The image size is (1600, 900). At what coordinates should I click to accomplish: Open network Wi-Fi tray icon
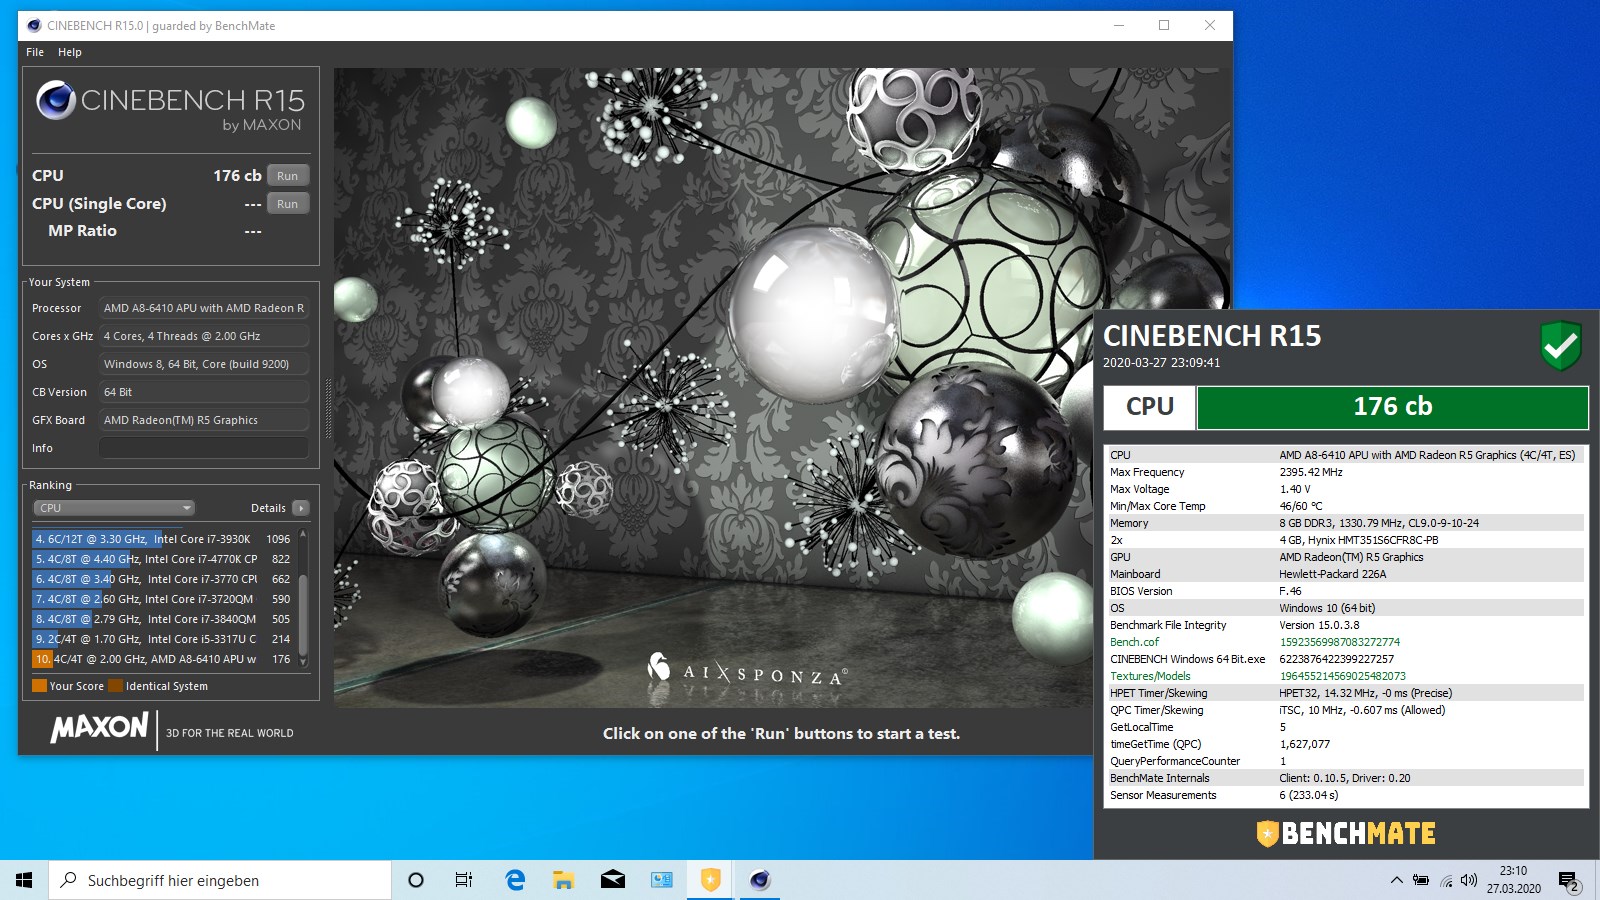point(1446,880)
